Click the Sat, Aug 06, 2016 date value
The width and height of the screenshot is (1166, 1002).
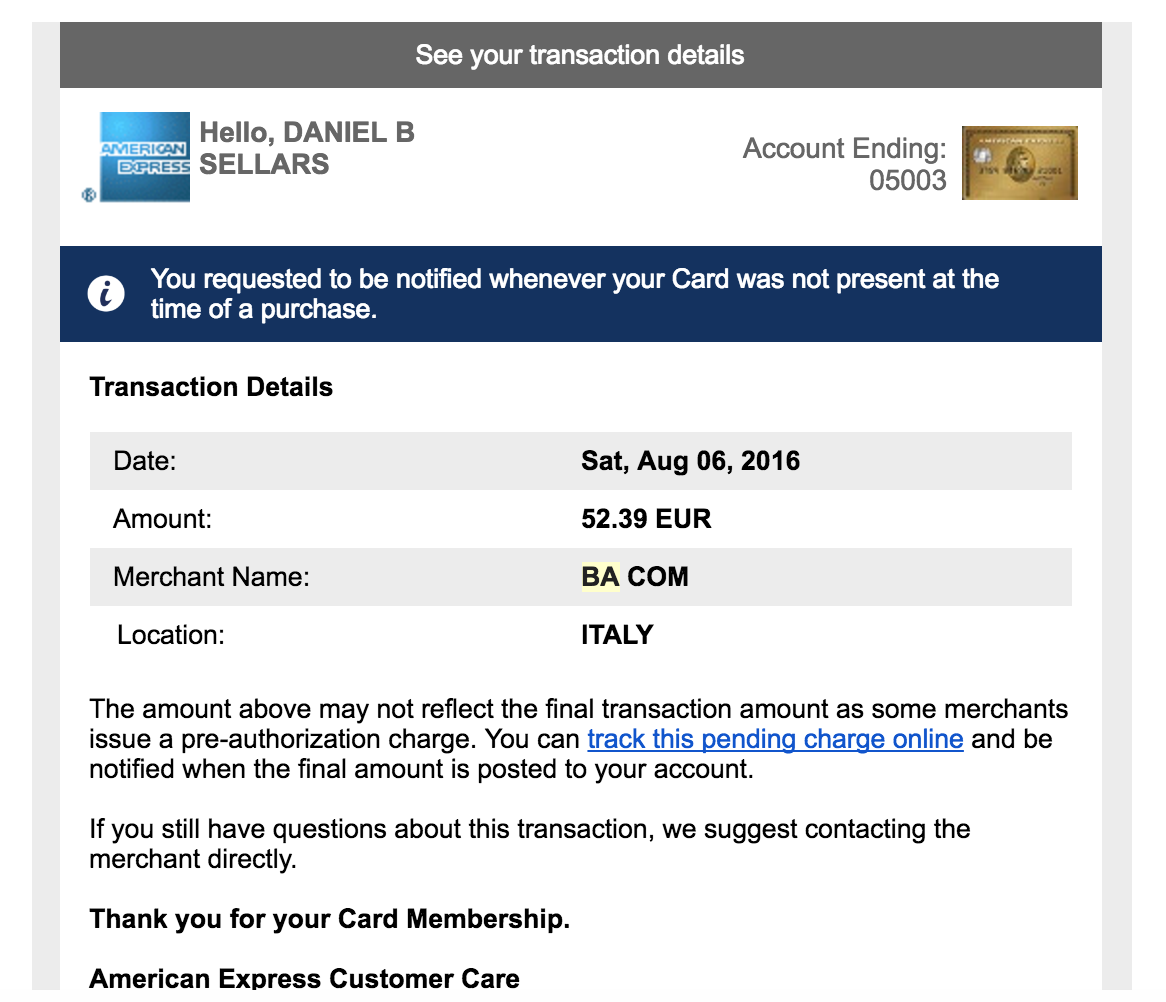(690, 461)
